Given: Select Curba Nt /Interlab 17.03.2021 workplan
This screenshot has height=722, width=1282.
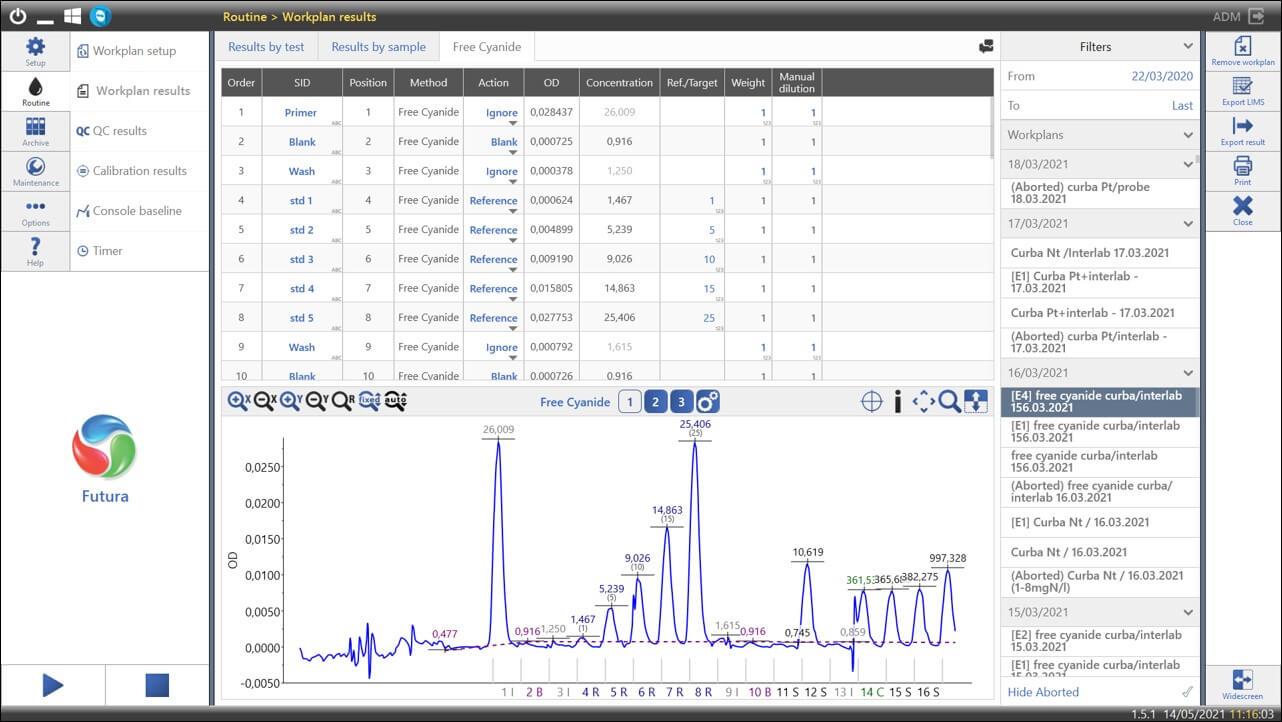Looking at the screenshot, I should click(x=1100, y=253).
